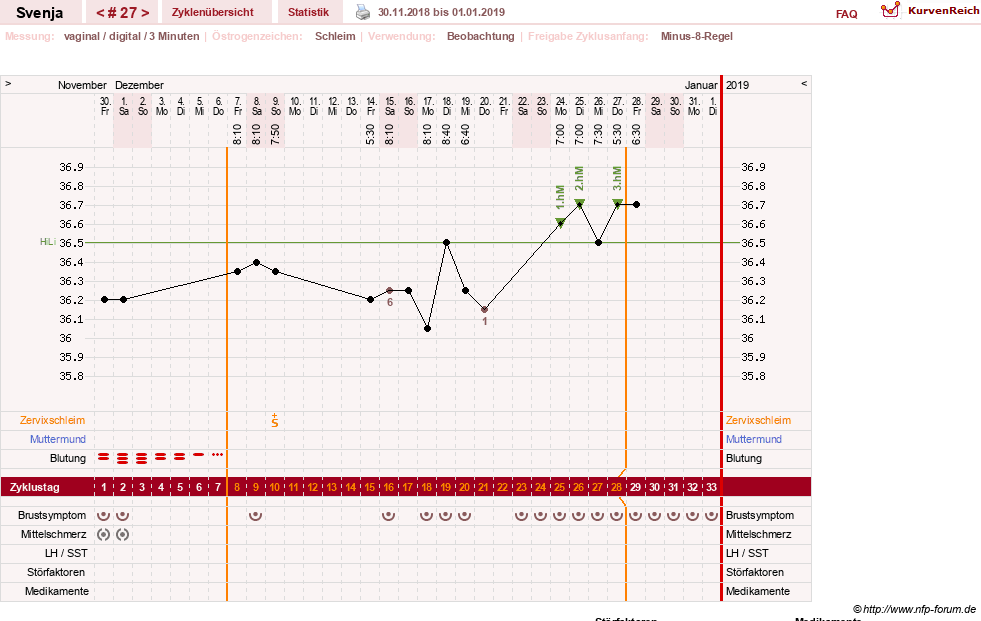
Task: Open the FAQ link
Action: coord(846,14)
